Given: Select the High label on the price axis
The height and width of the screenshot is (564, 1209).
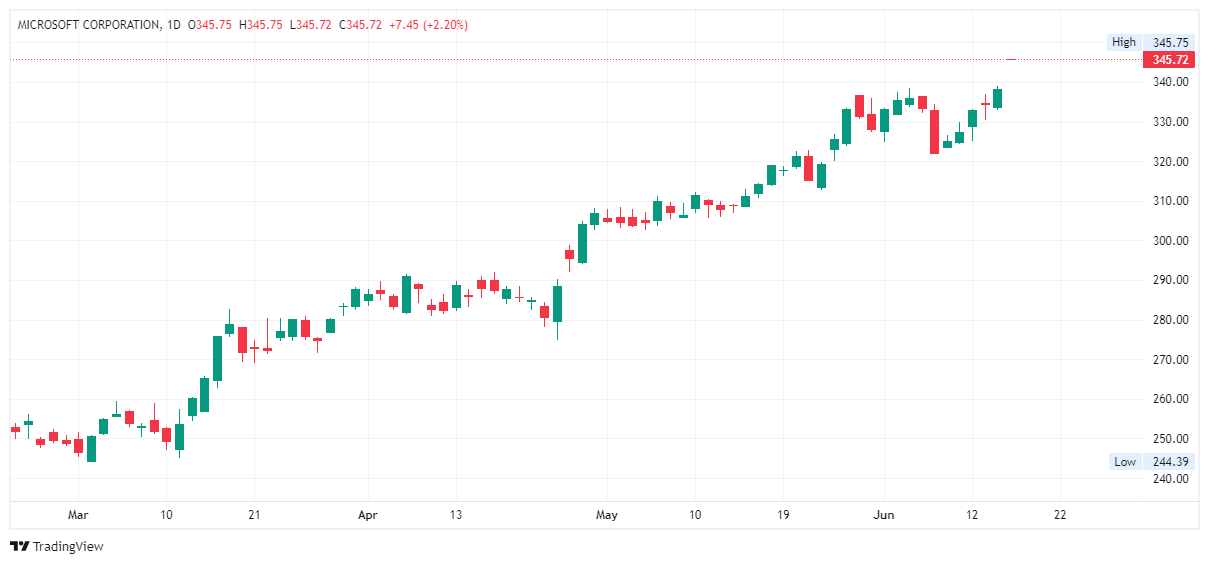Looking at the screenshot, I should tap(1124, 42).
